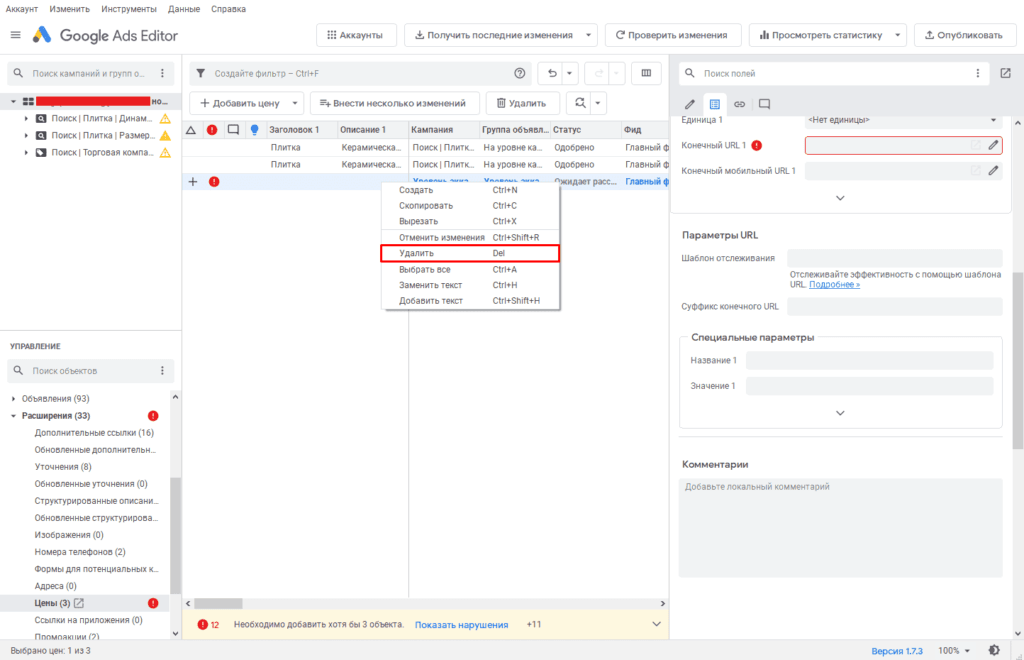The width and height of the screenshot is (1024, 660).
Task: Click the filter funnel icon
Action: tap(201, 73)
